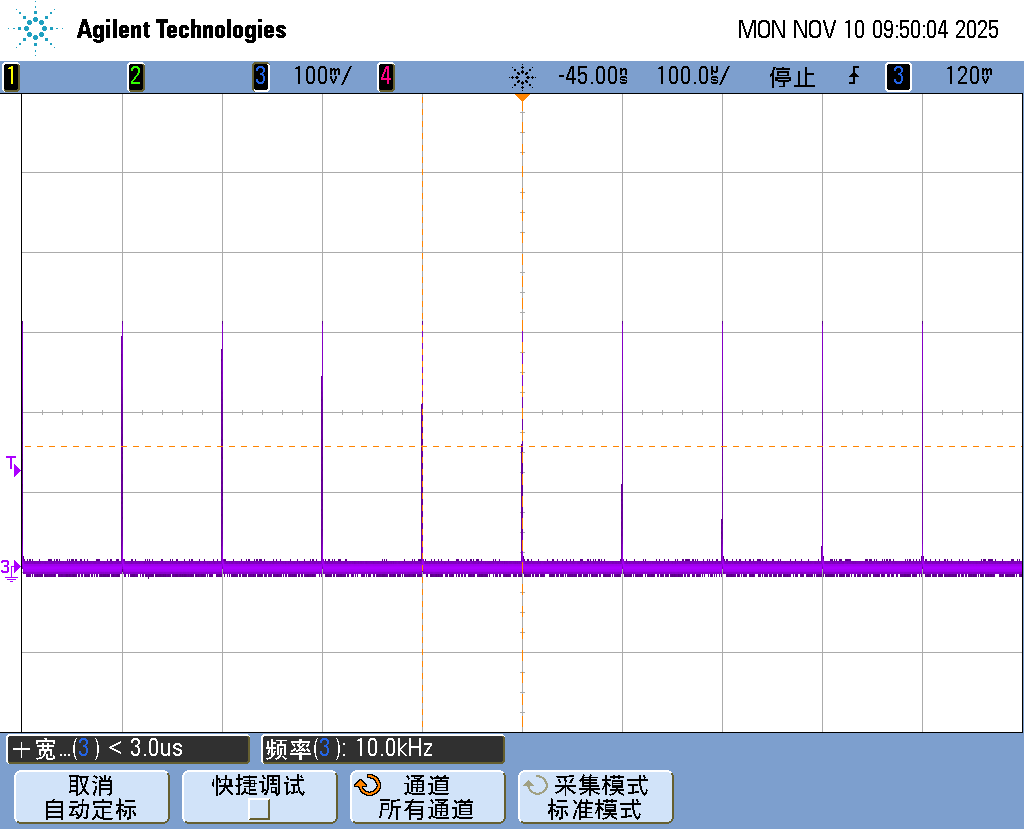The height and width of the screenshot is (829, 1024).
Task: Select the 频率 10.0kHz measurement readout
Action: pos(384,748)
